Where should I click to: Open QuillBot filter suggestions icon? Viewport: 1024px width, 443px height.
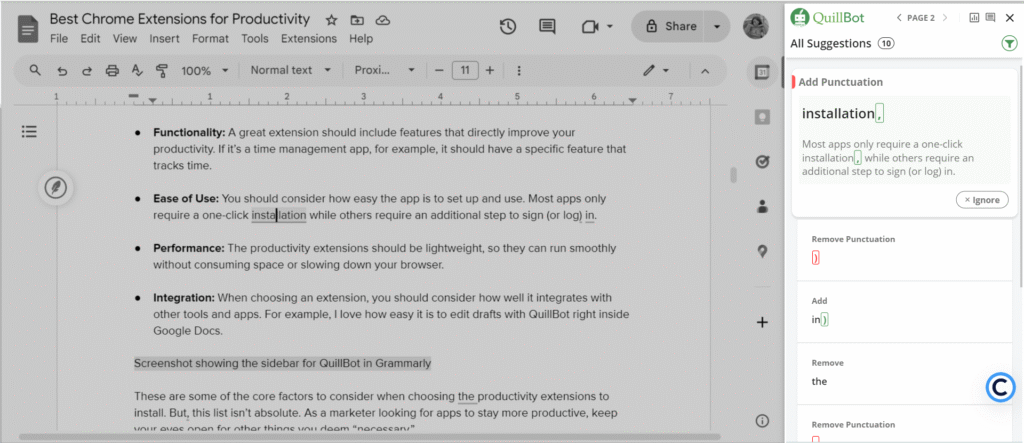coord(1009,44)
